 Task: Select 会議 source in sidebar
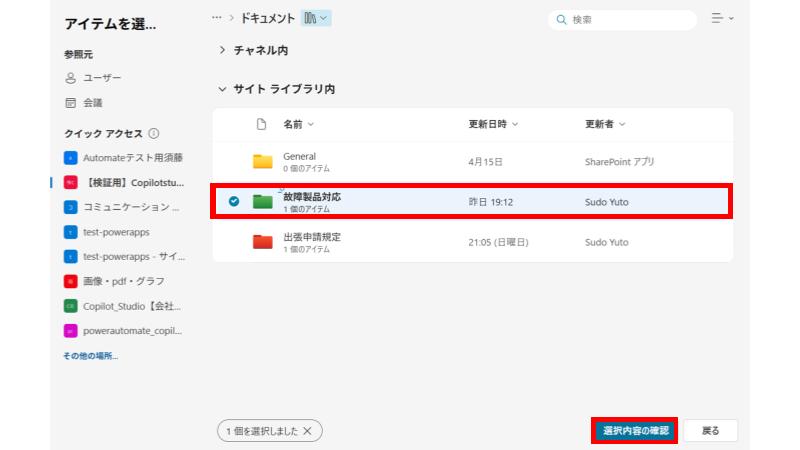[84, 103]
